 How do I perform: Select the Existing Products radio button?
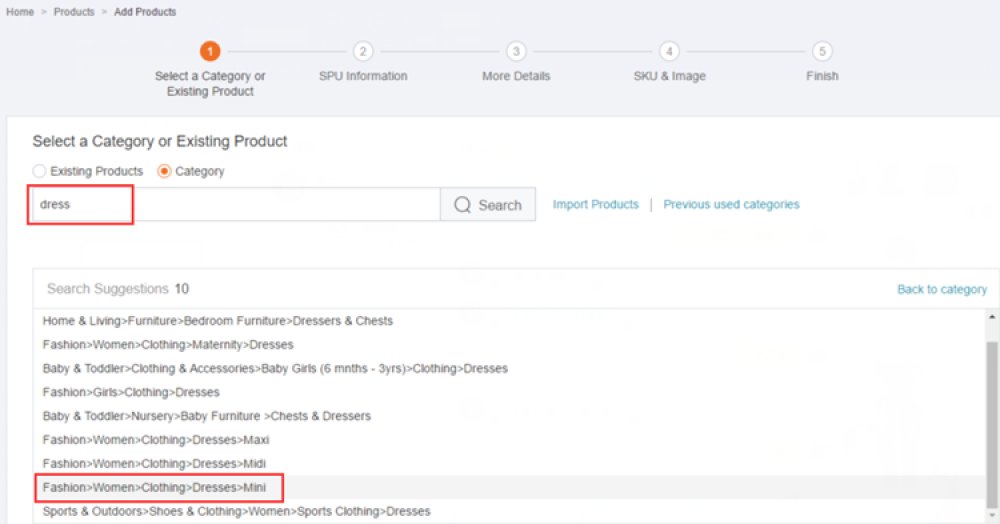pos(40,171)
